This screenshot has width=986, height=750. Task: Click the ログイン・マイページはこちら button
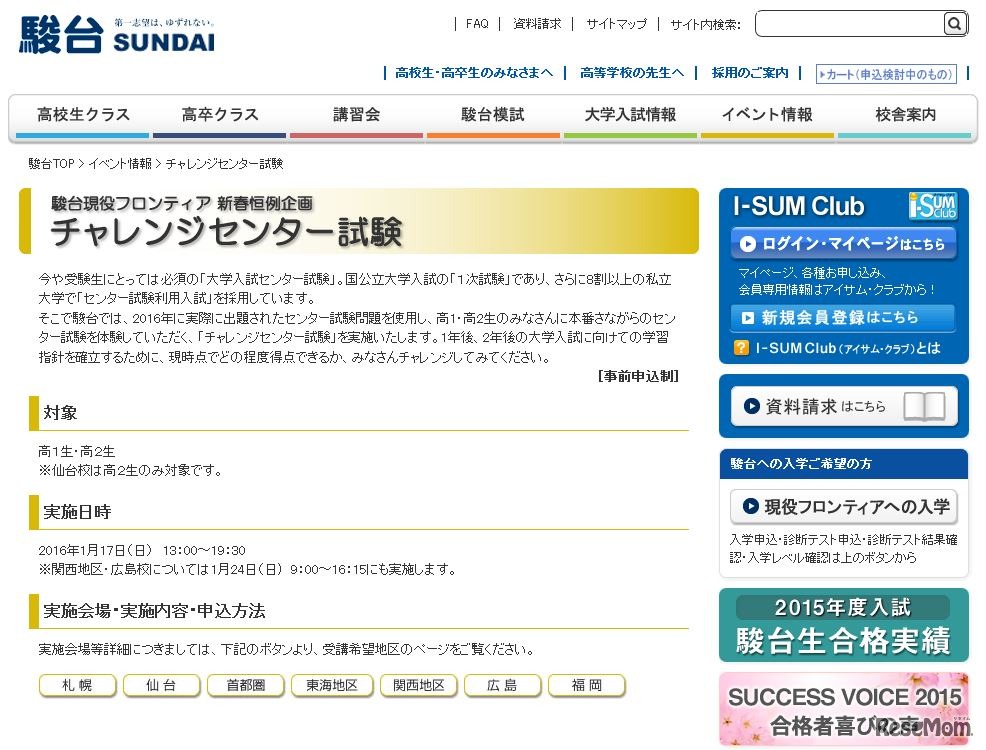[843, 244]
